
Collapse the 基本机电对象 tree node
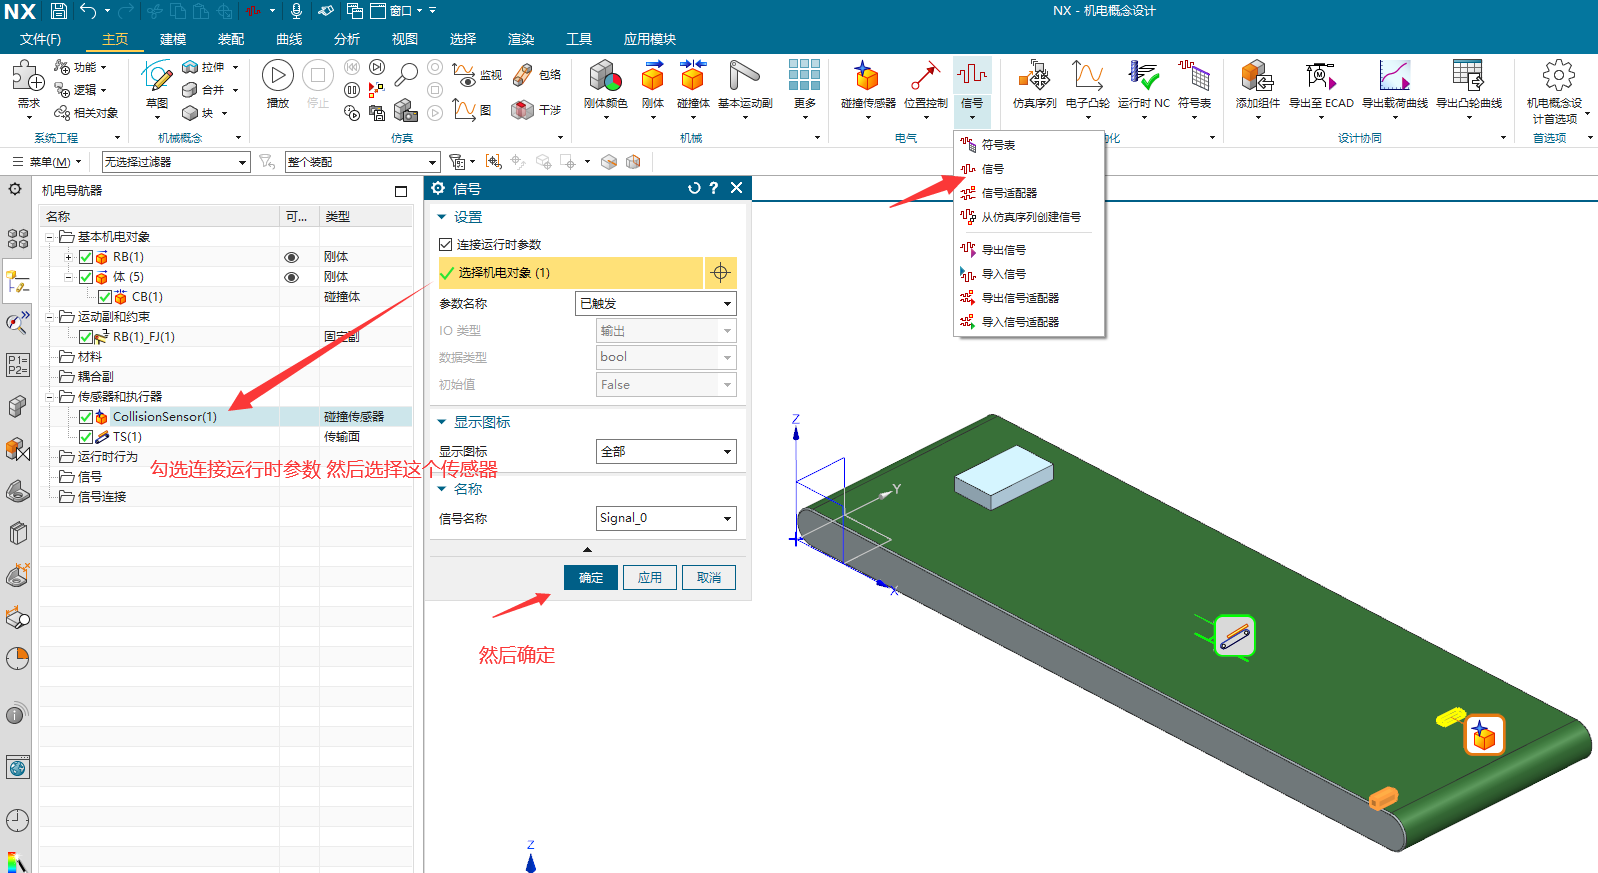50,237
